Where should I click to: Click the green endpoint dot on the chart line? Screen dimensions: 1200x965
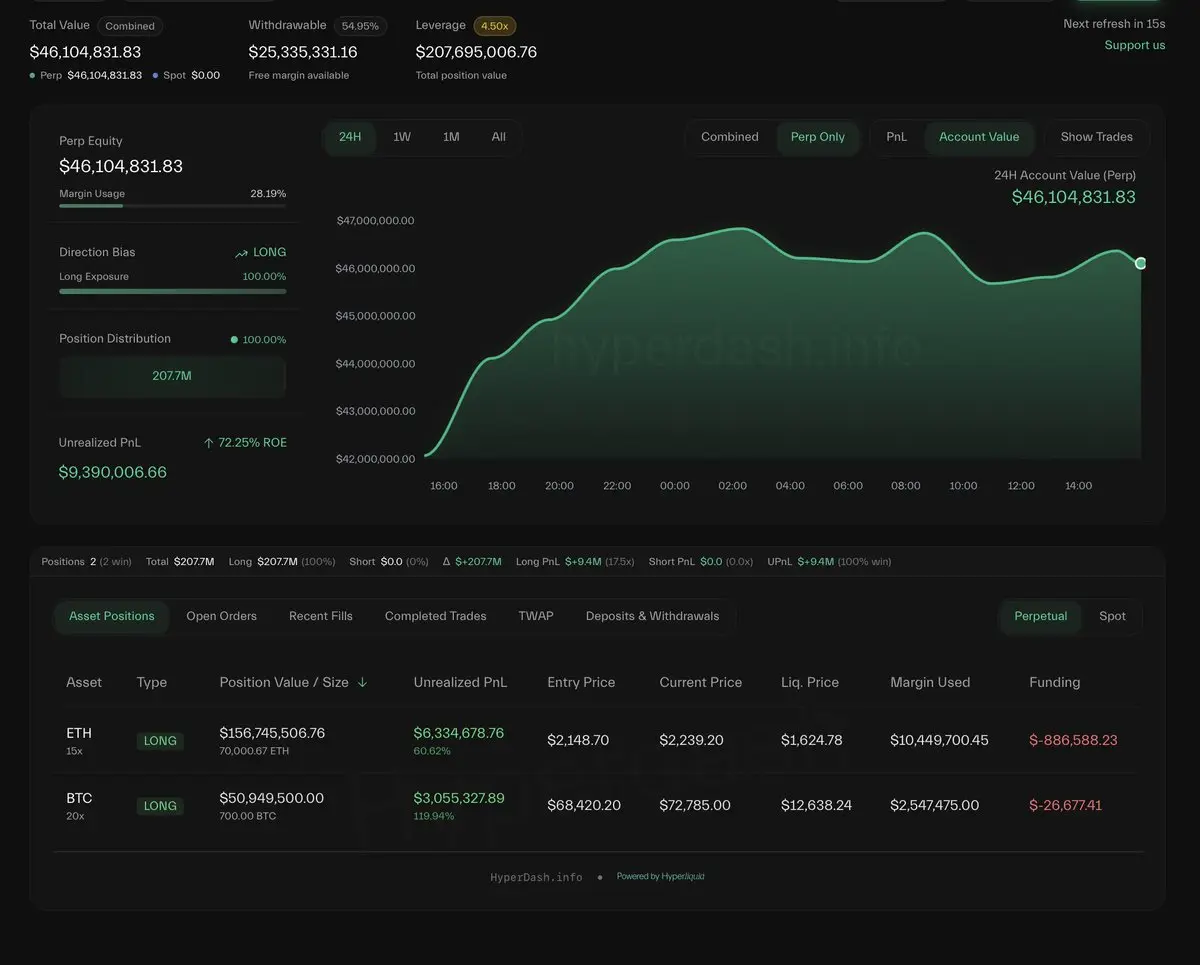pyautogui.click(x=1140, y=263)
